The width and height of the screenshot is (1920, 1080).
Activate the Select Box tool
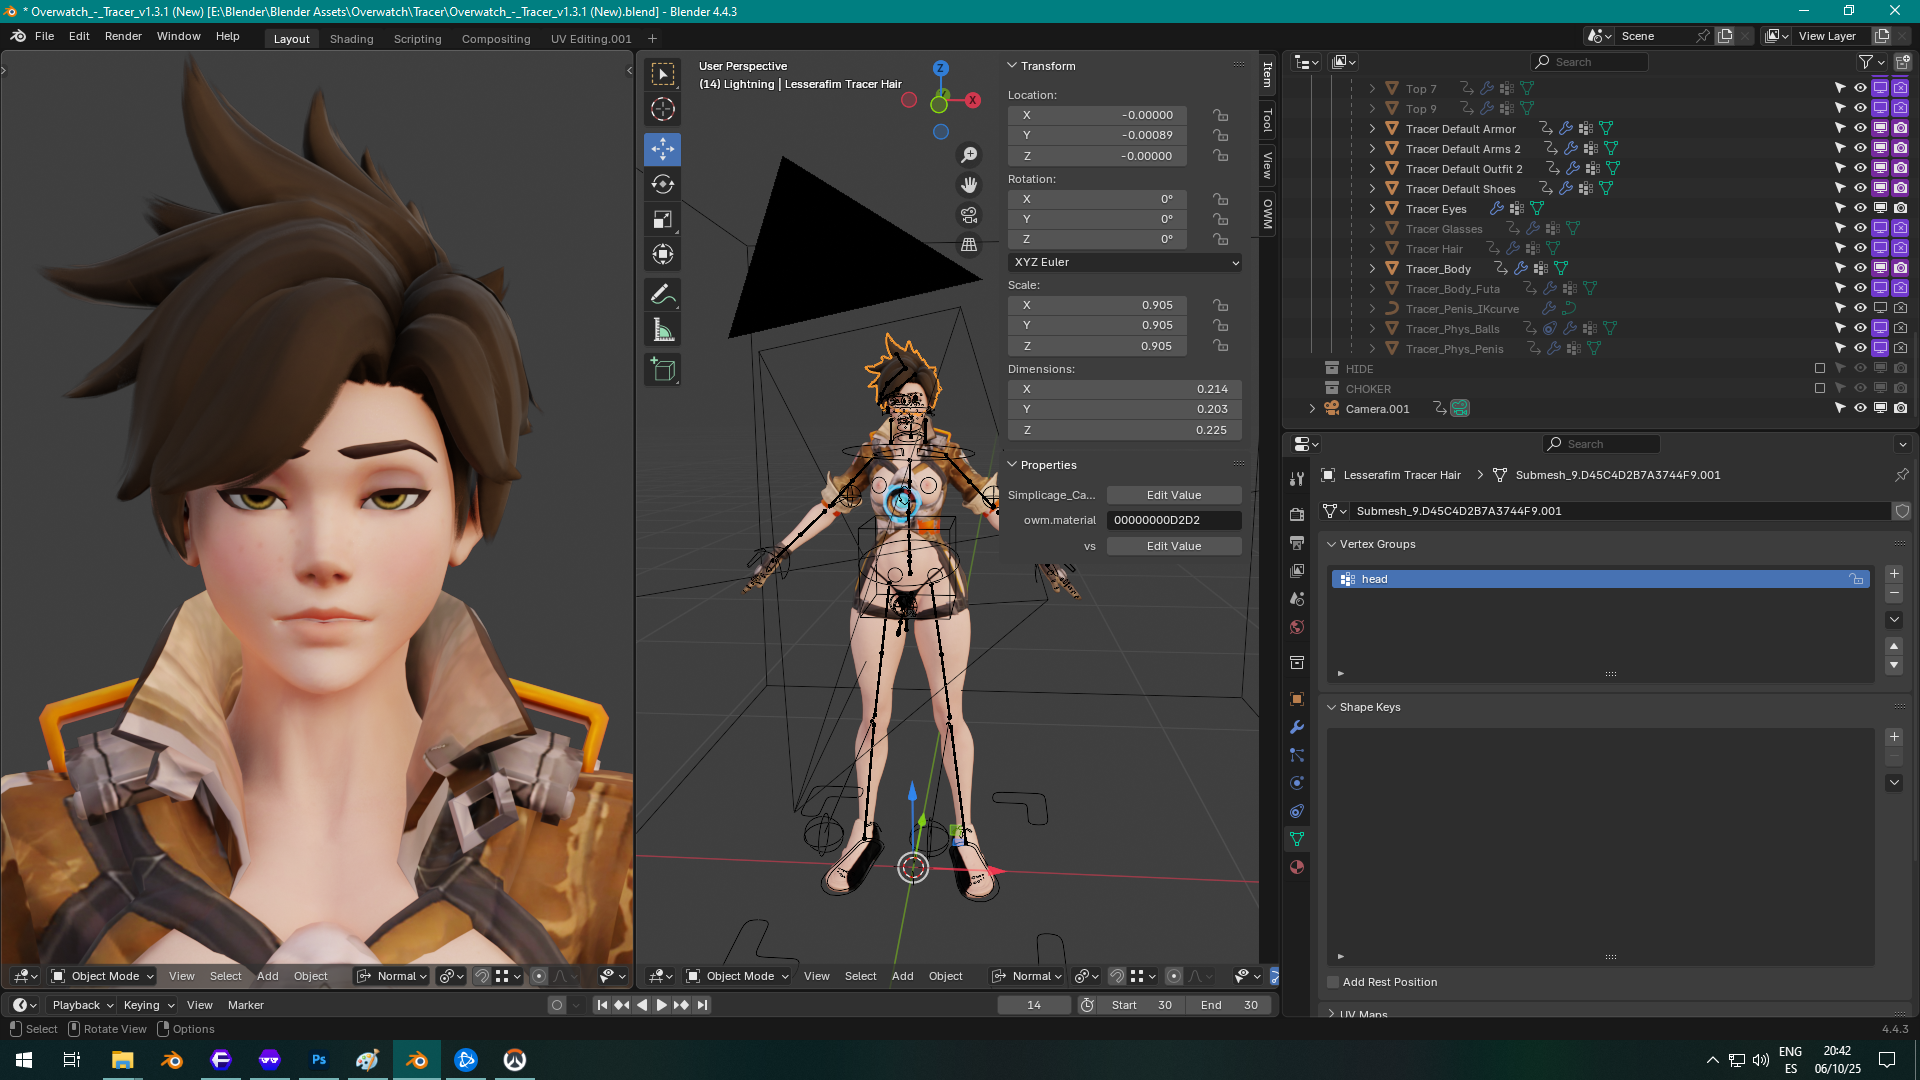pyautogui.click(x=662, y=74)
